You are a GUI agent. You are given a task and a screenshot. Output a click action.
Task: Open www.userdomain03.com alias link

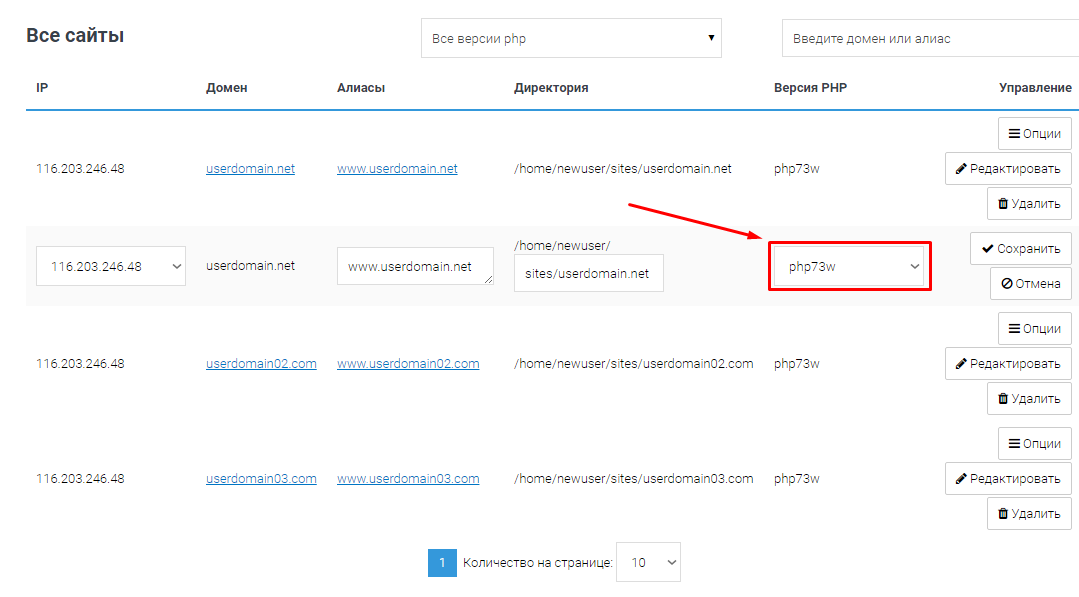point(407,479)
